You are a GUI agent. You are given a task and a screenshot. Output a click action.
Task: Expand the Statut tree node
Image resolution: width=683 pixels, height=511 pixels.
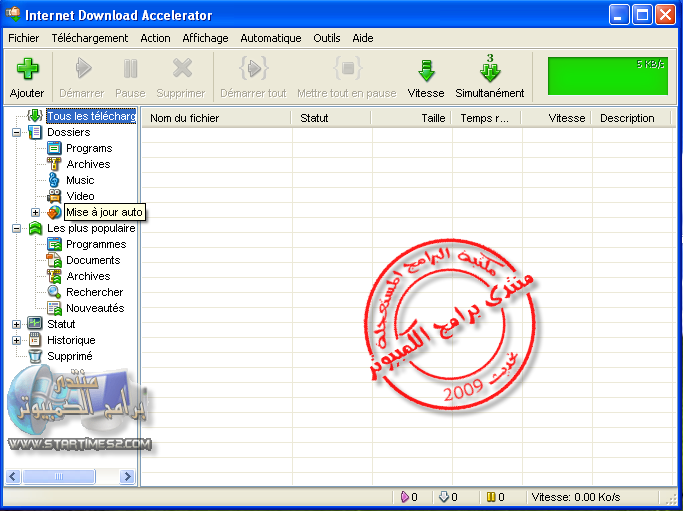17,324
